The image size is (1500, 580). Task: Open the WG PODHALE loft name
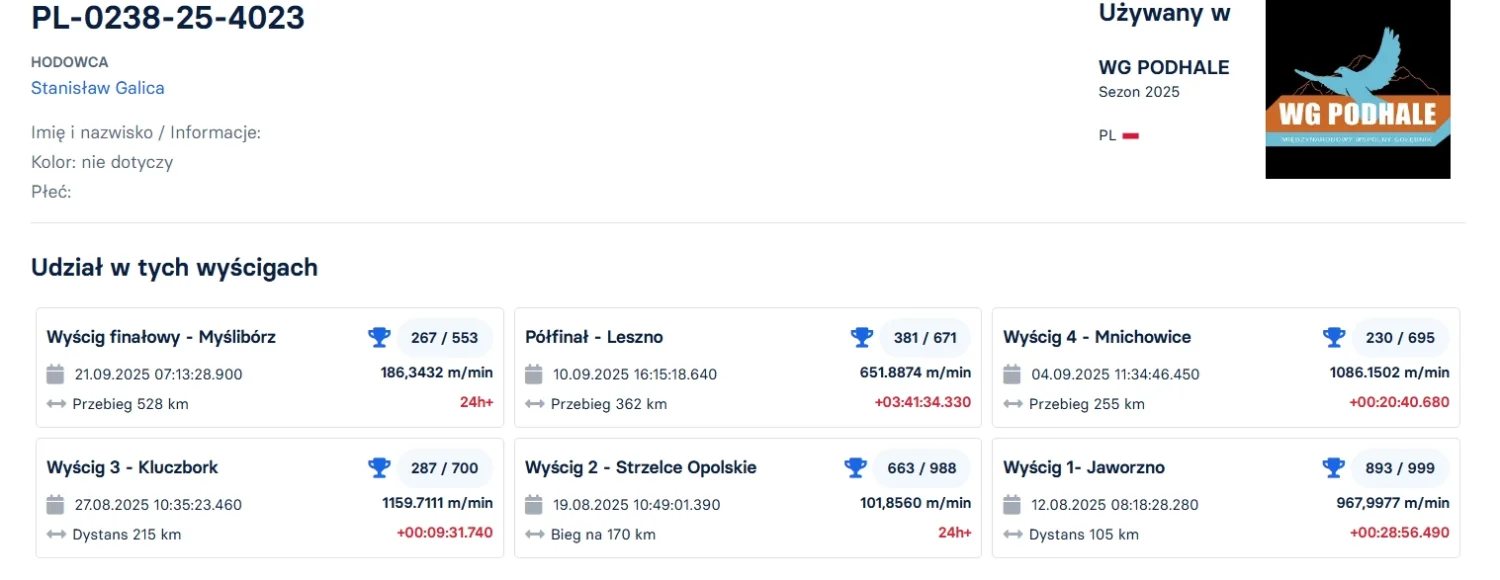click(1163, 68)
